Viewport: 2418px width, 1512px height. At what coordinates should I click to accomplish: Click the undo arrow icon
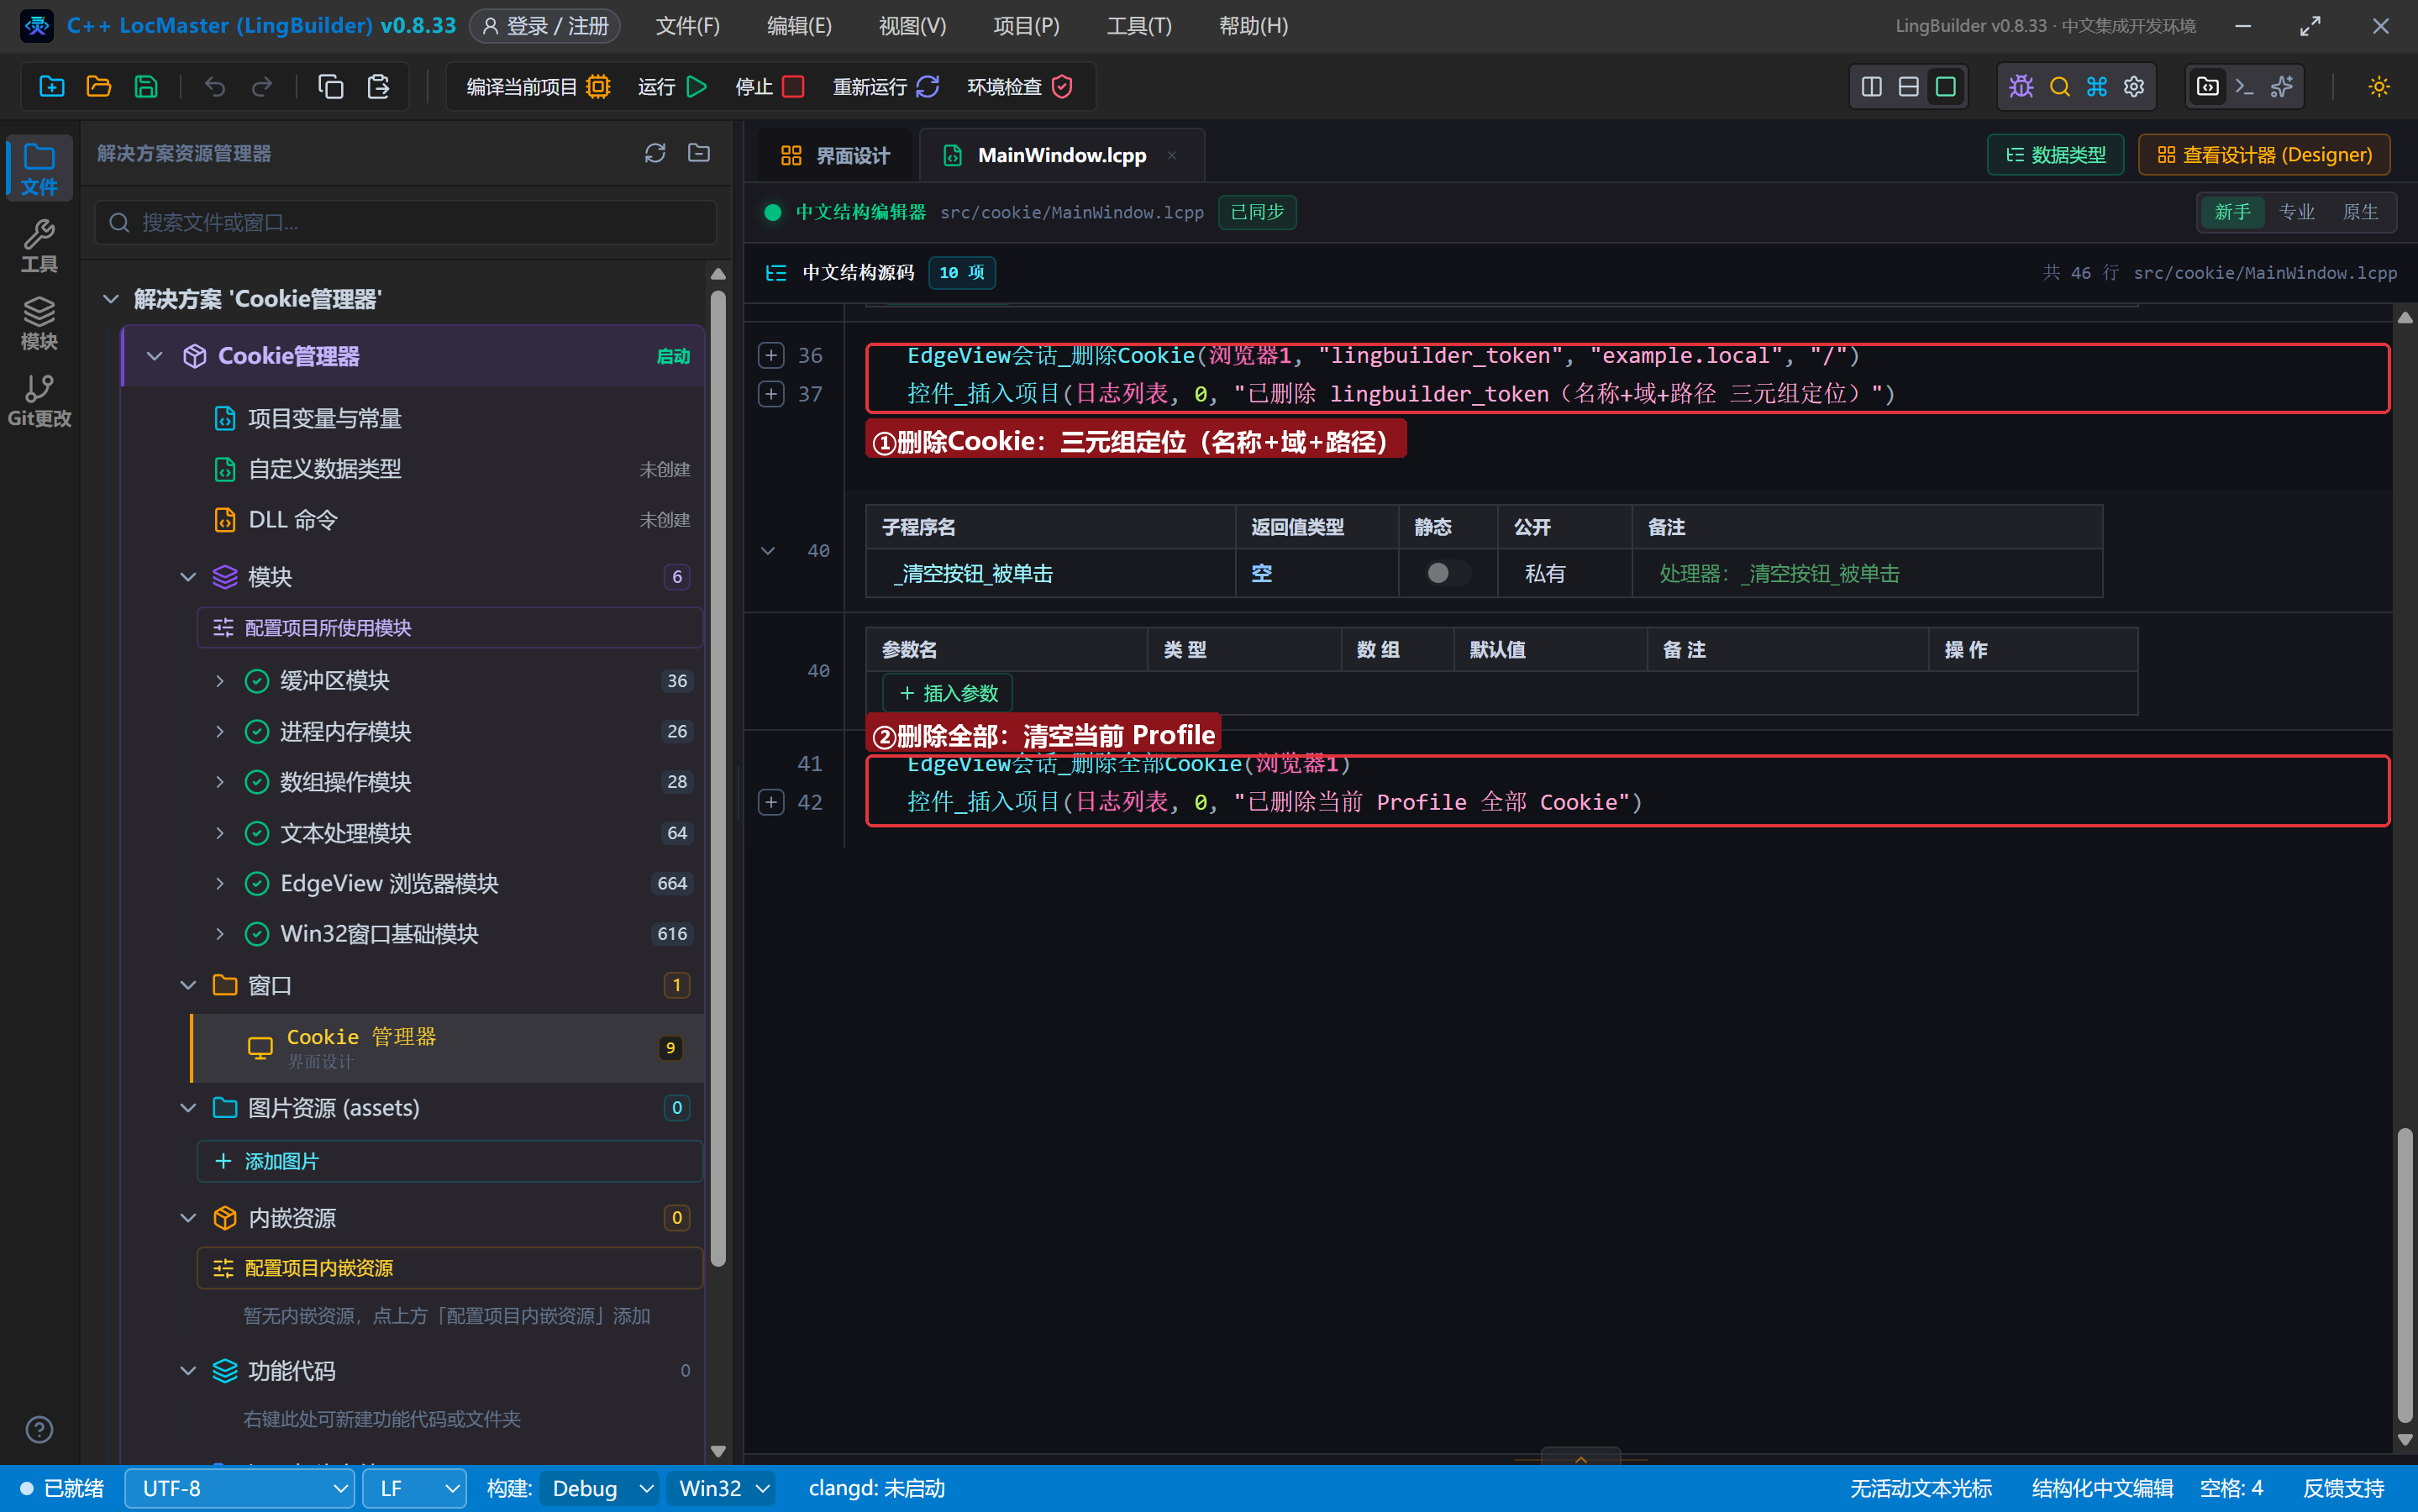coord(215,87)
